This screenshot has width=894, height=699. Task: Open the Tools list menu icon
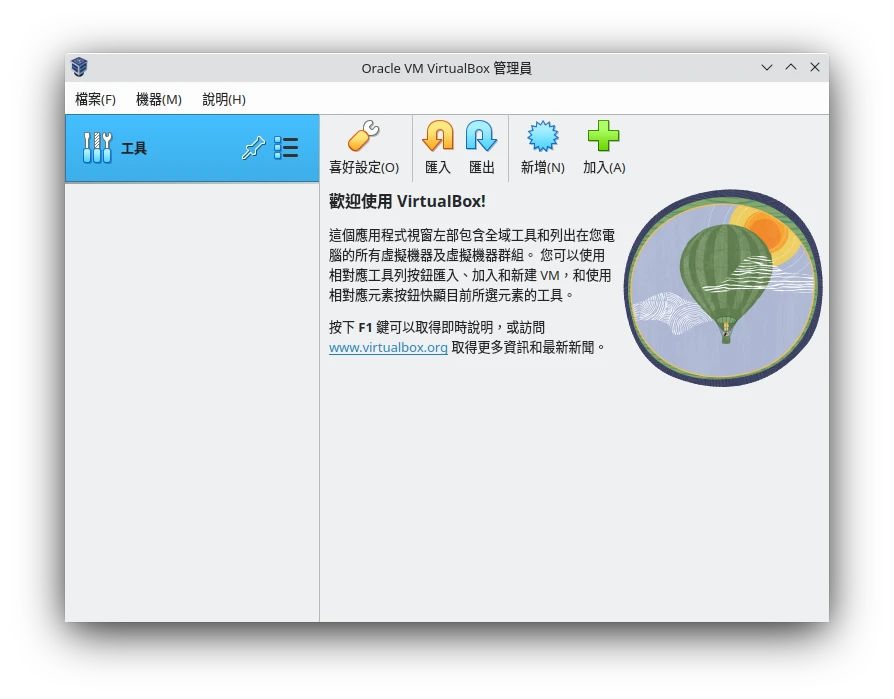coord(286,148)
